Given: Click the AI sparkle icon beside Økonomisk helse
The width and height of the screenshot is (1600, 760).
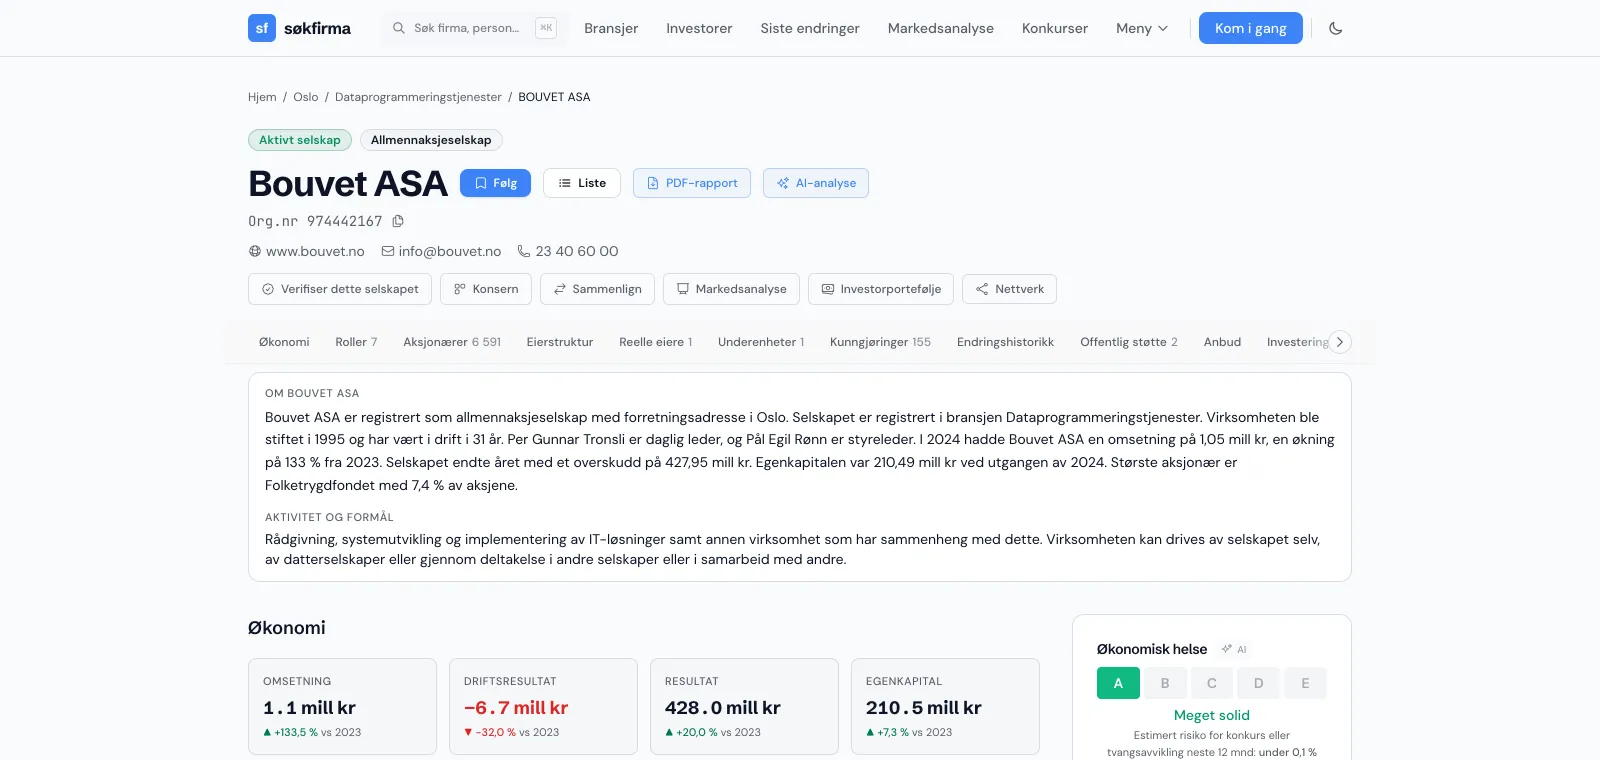Looking at the screenshot, I should pos(1227,649).
